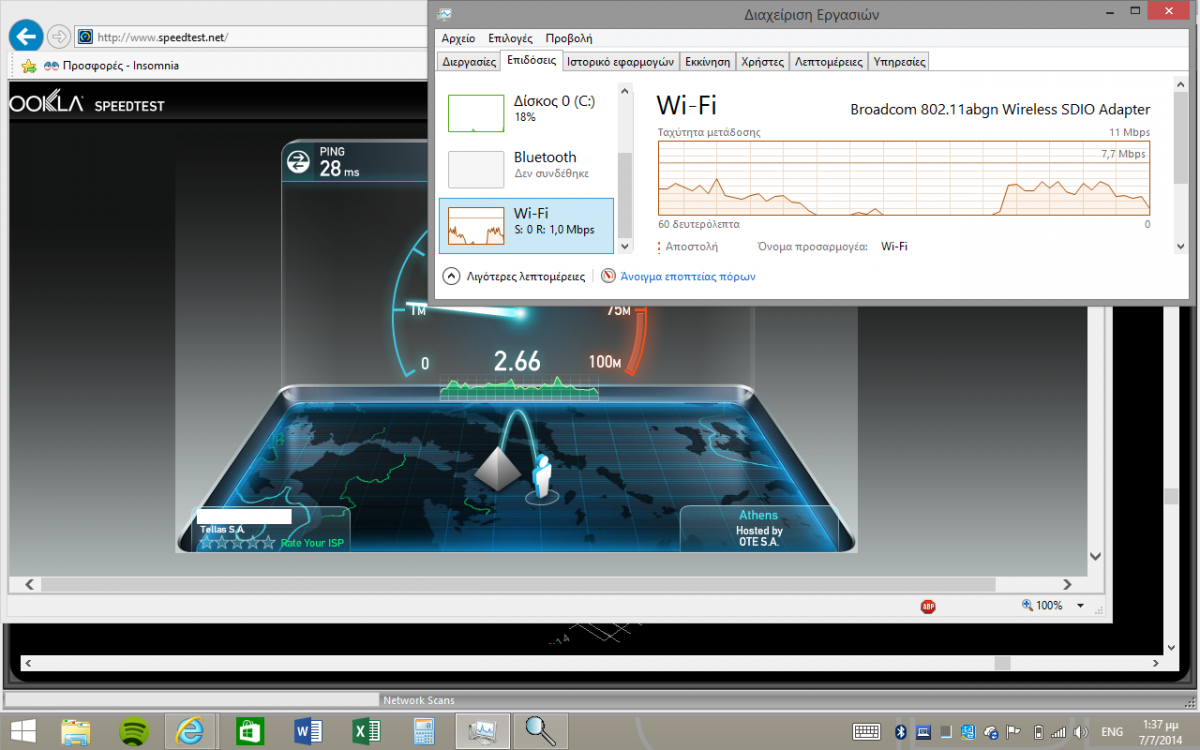Screen dimensions: 1200x750
Task: Open Calculator from the taskbar
Action: (x=424, y=731)
